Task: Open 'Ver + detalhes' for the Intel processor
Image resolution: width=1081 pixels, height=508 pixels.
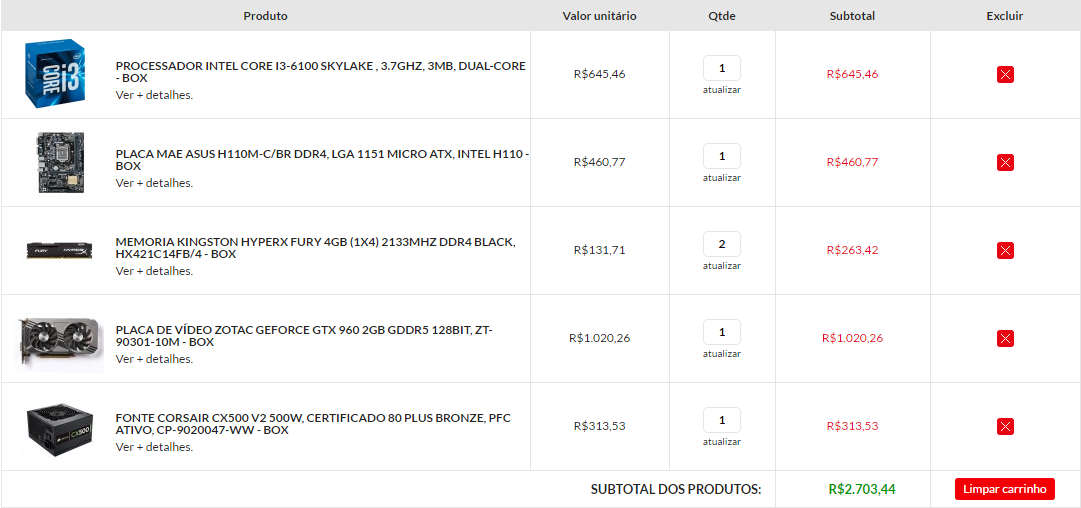Action: (x=154, y=95)
